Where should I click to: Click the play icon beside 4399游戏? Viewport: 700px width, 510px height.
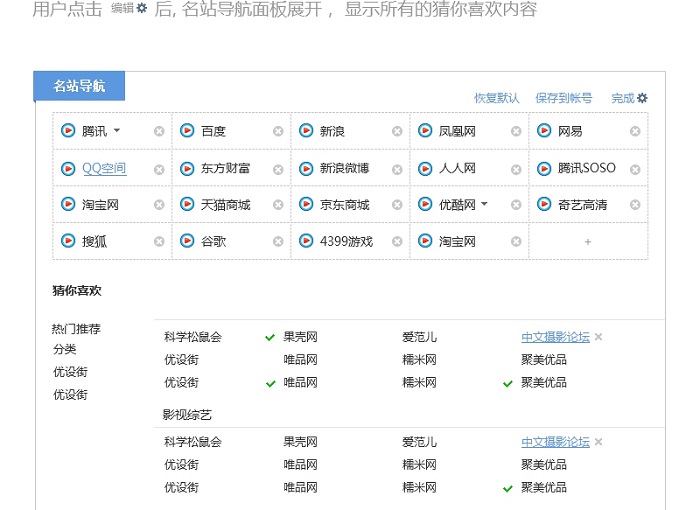click(306, 241)
